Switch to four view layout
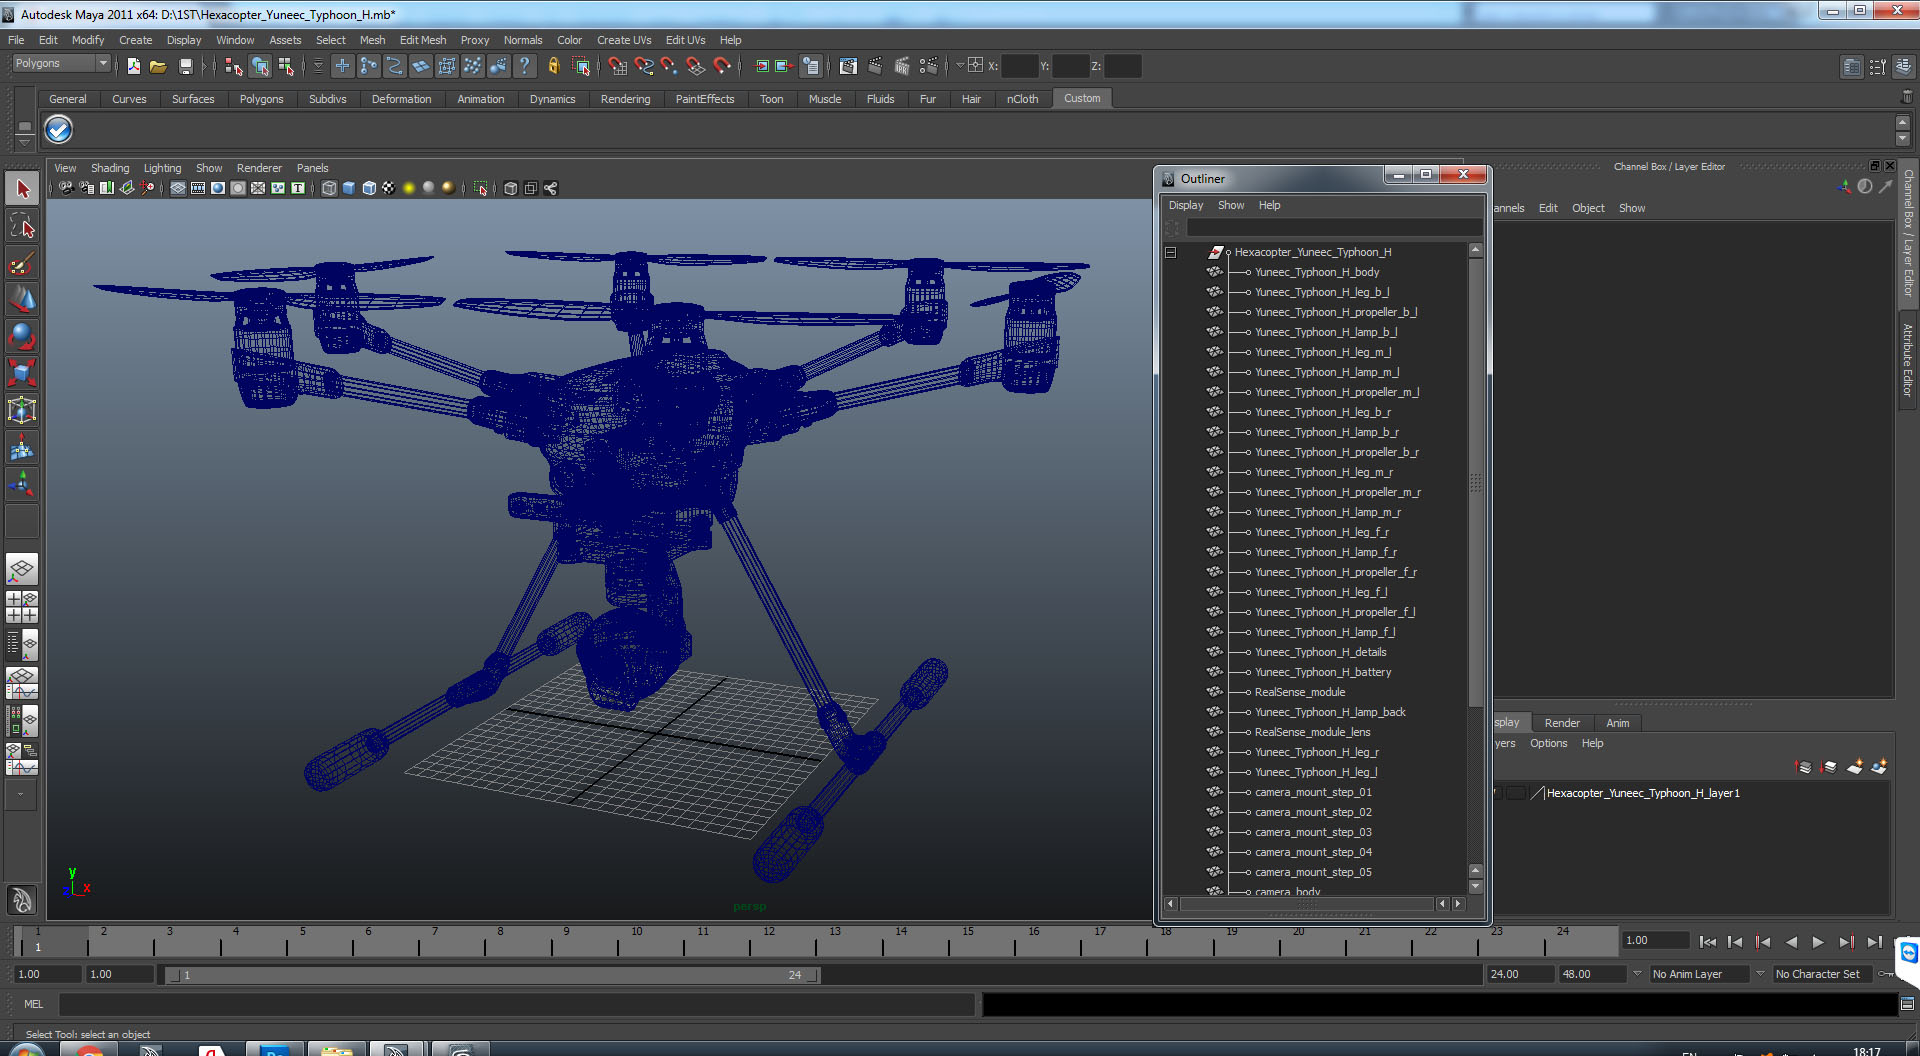 point(22,607)
